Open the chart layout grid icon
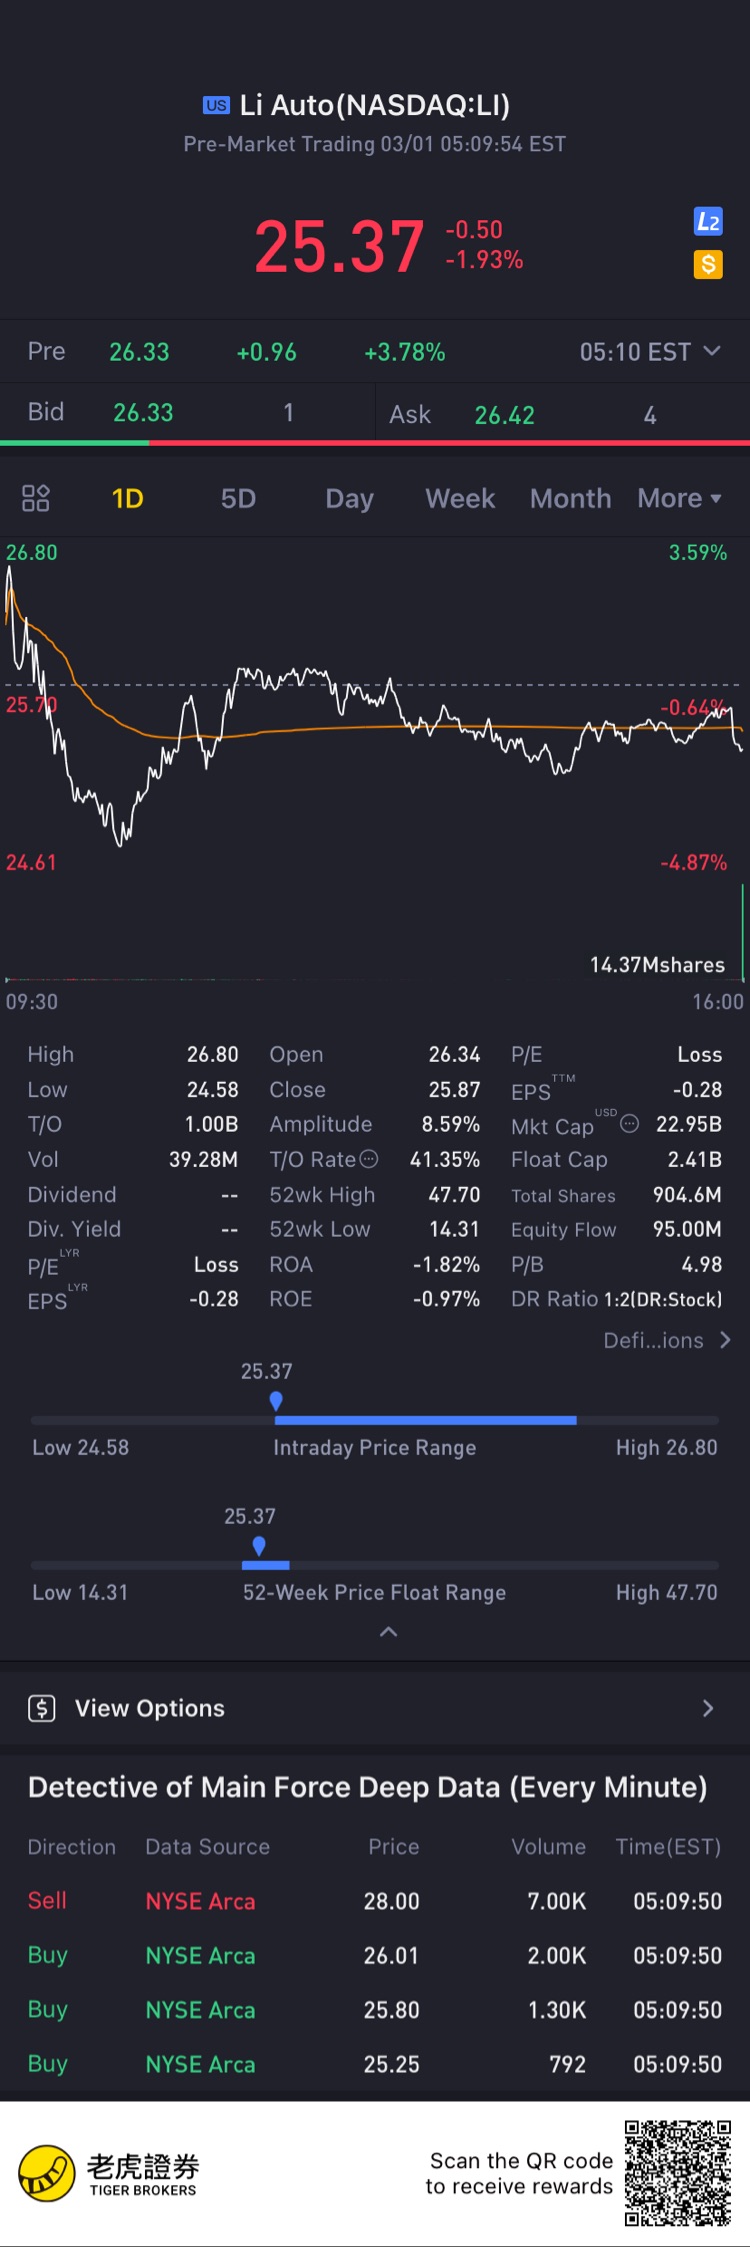This screenshot has width=750, height=2247. point(36,498)
